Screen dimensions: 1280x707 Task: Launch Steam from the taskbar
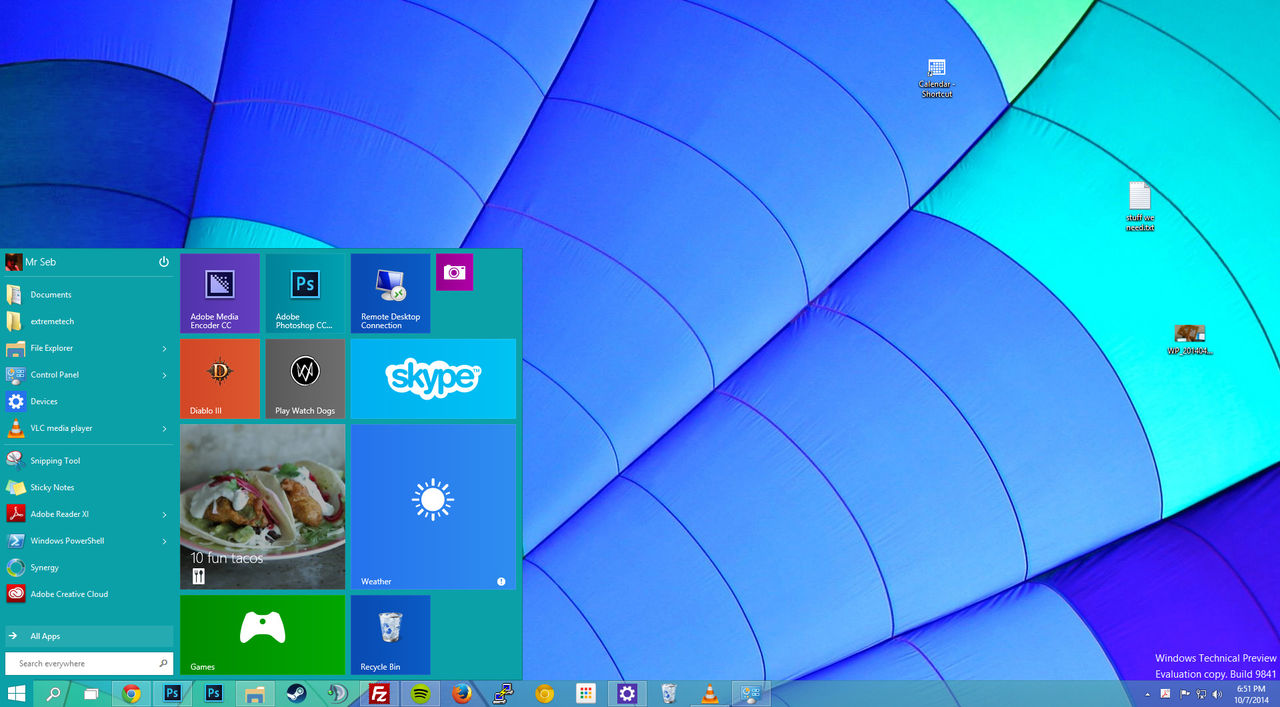(296, 693)
